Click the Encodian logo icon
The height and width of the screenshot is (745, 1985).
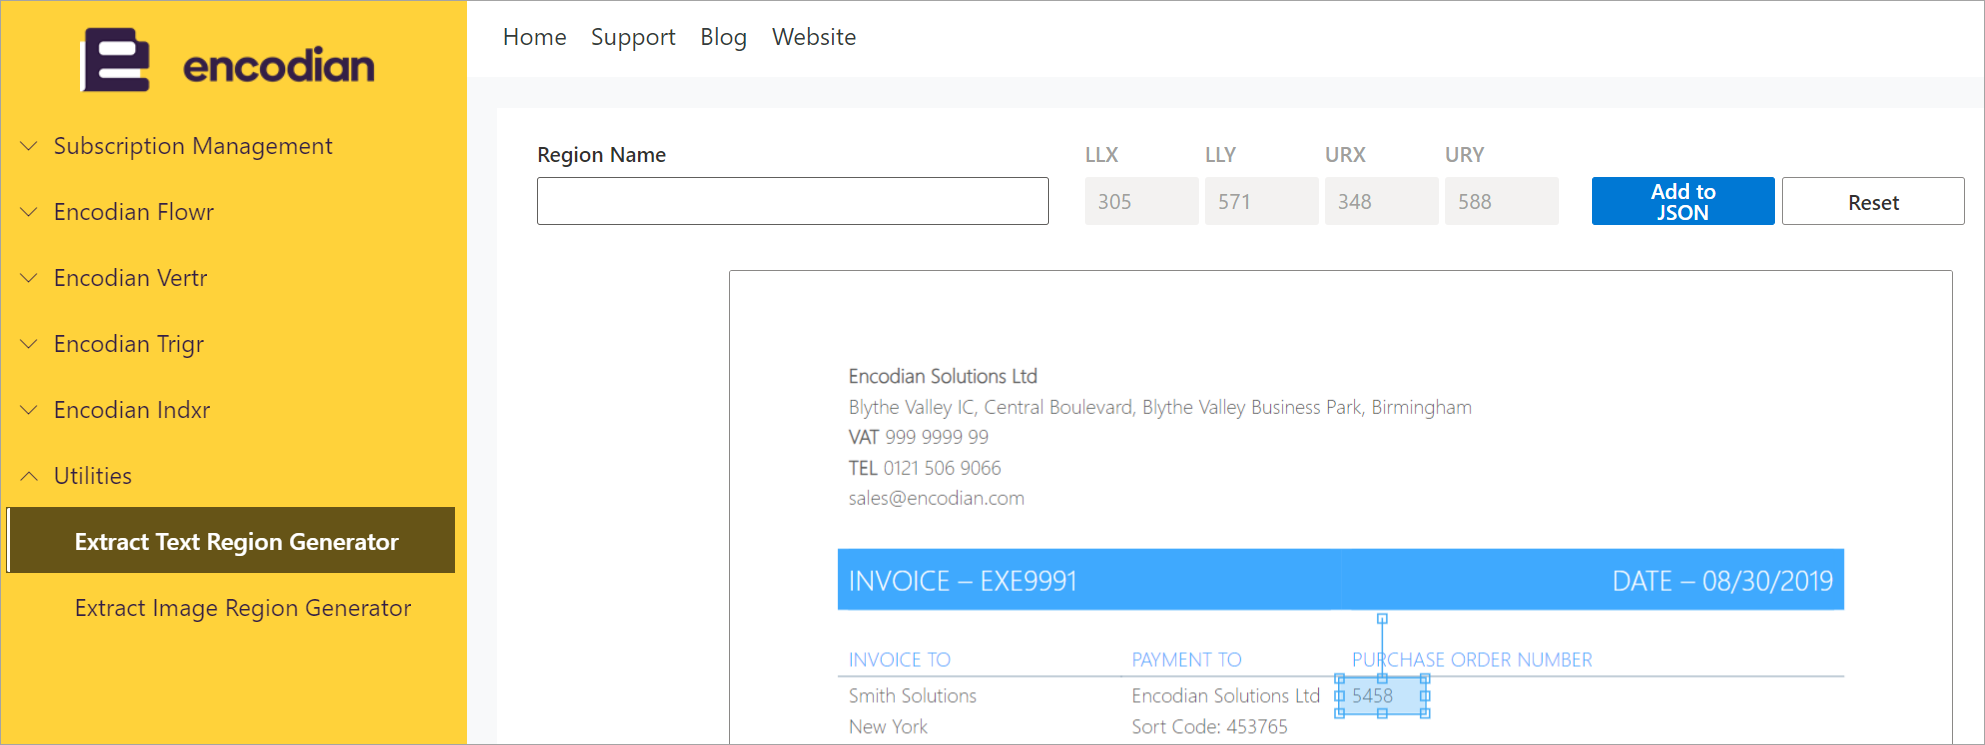point(116,60)
